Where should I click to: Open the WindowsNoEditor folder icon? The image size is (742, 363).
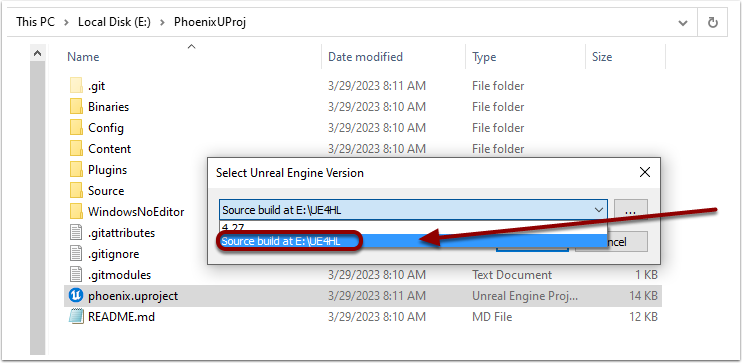(76, 212)
